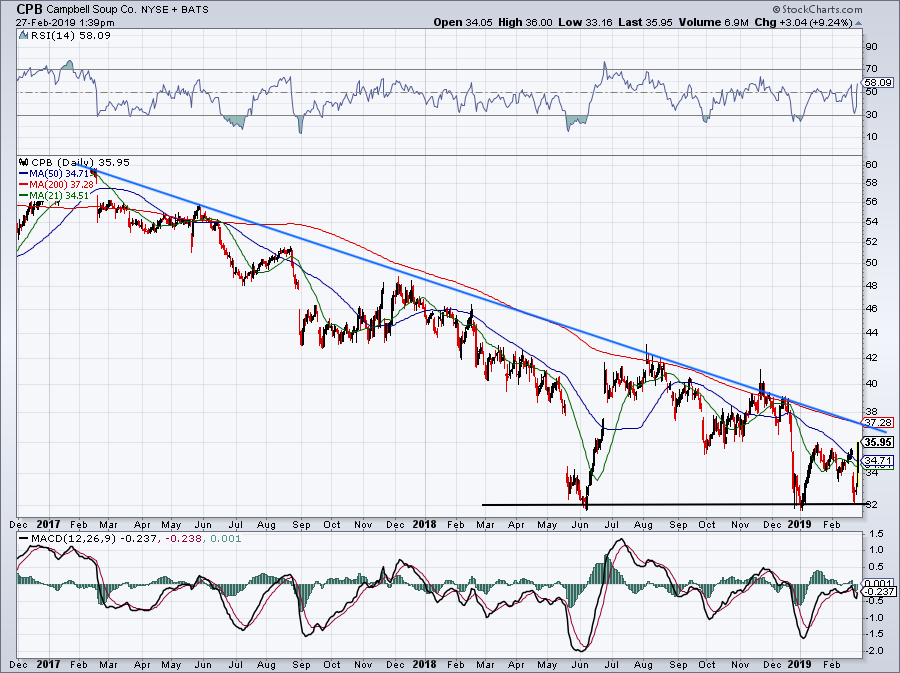
Task: Click the bold 35.95 last price tag
Action: tap(878, 442)
